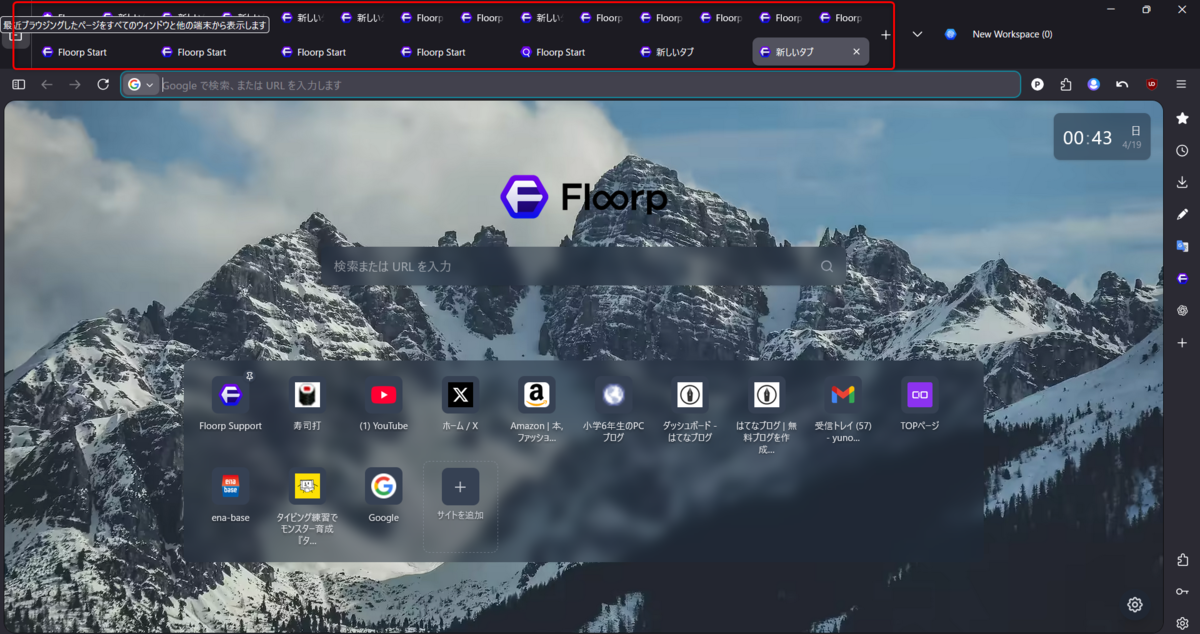This screenshot has height=634, width=1200.
Task: Reload the current page
Action: point(103,85)
